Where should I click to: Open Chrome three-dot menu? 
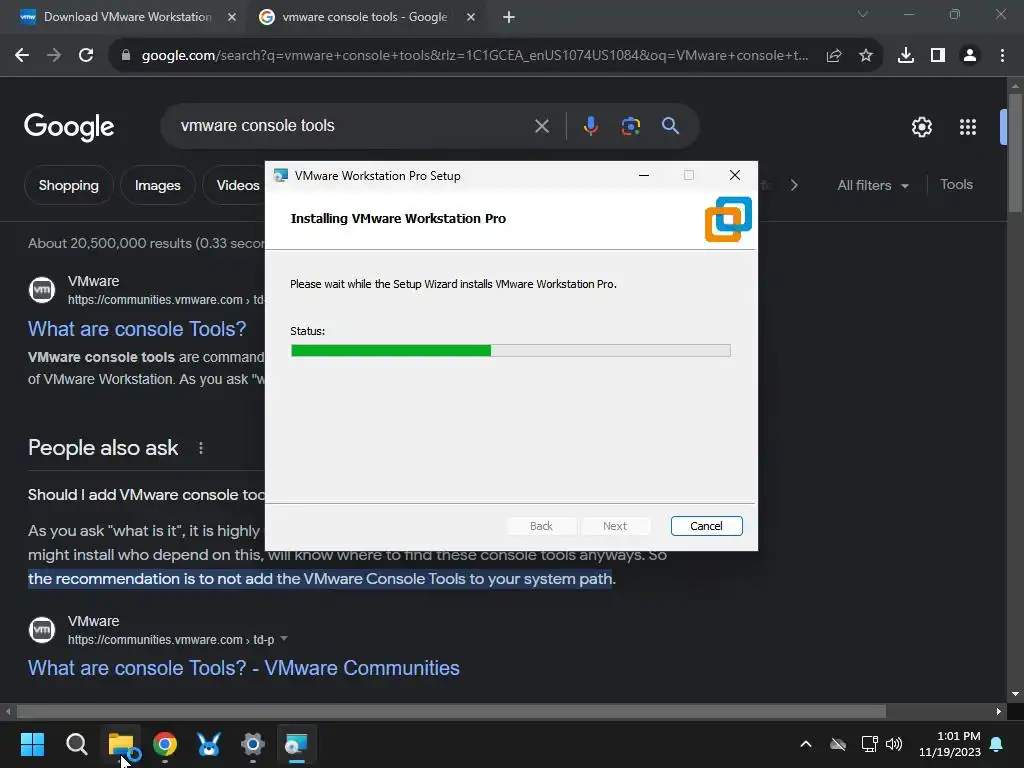pyautogui.click(x=1002, y=56)
